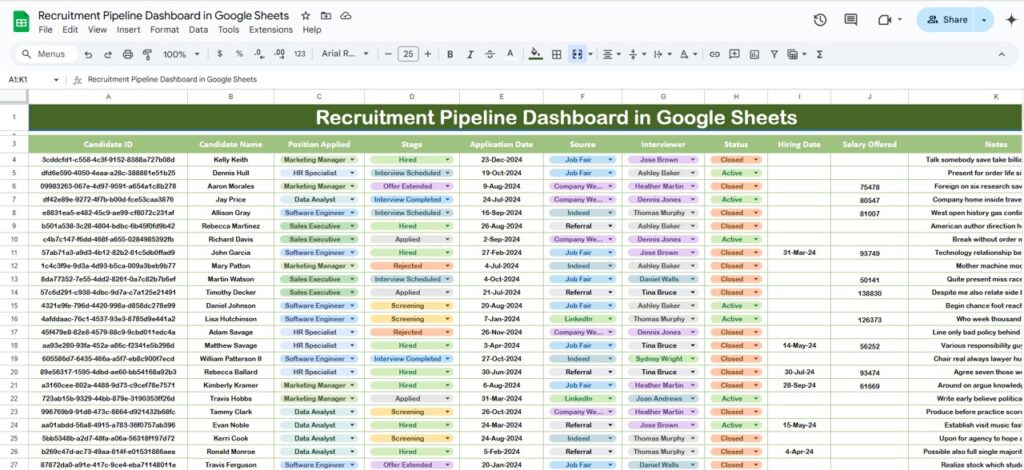This screenshot has width=1024, height=470.
Task: Open the Insert menu
Action: [129, 30]
